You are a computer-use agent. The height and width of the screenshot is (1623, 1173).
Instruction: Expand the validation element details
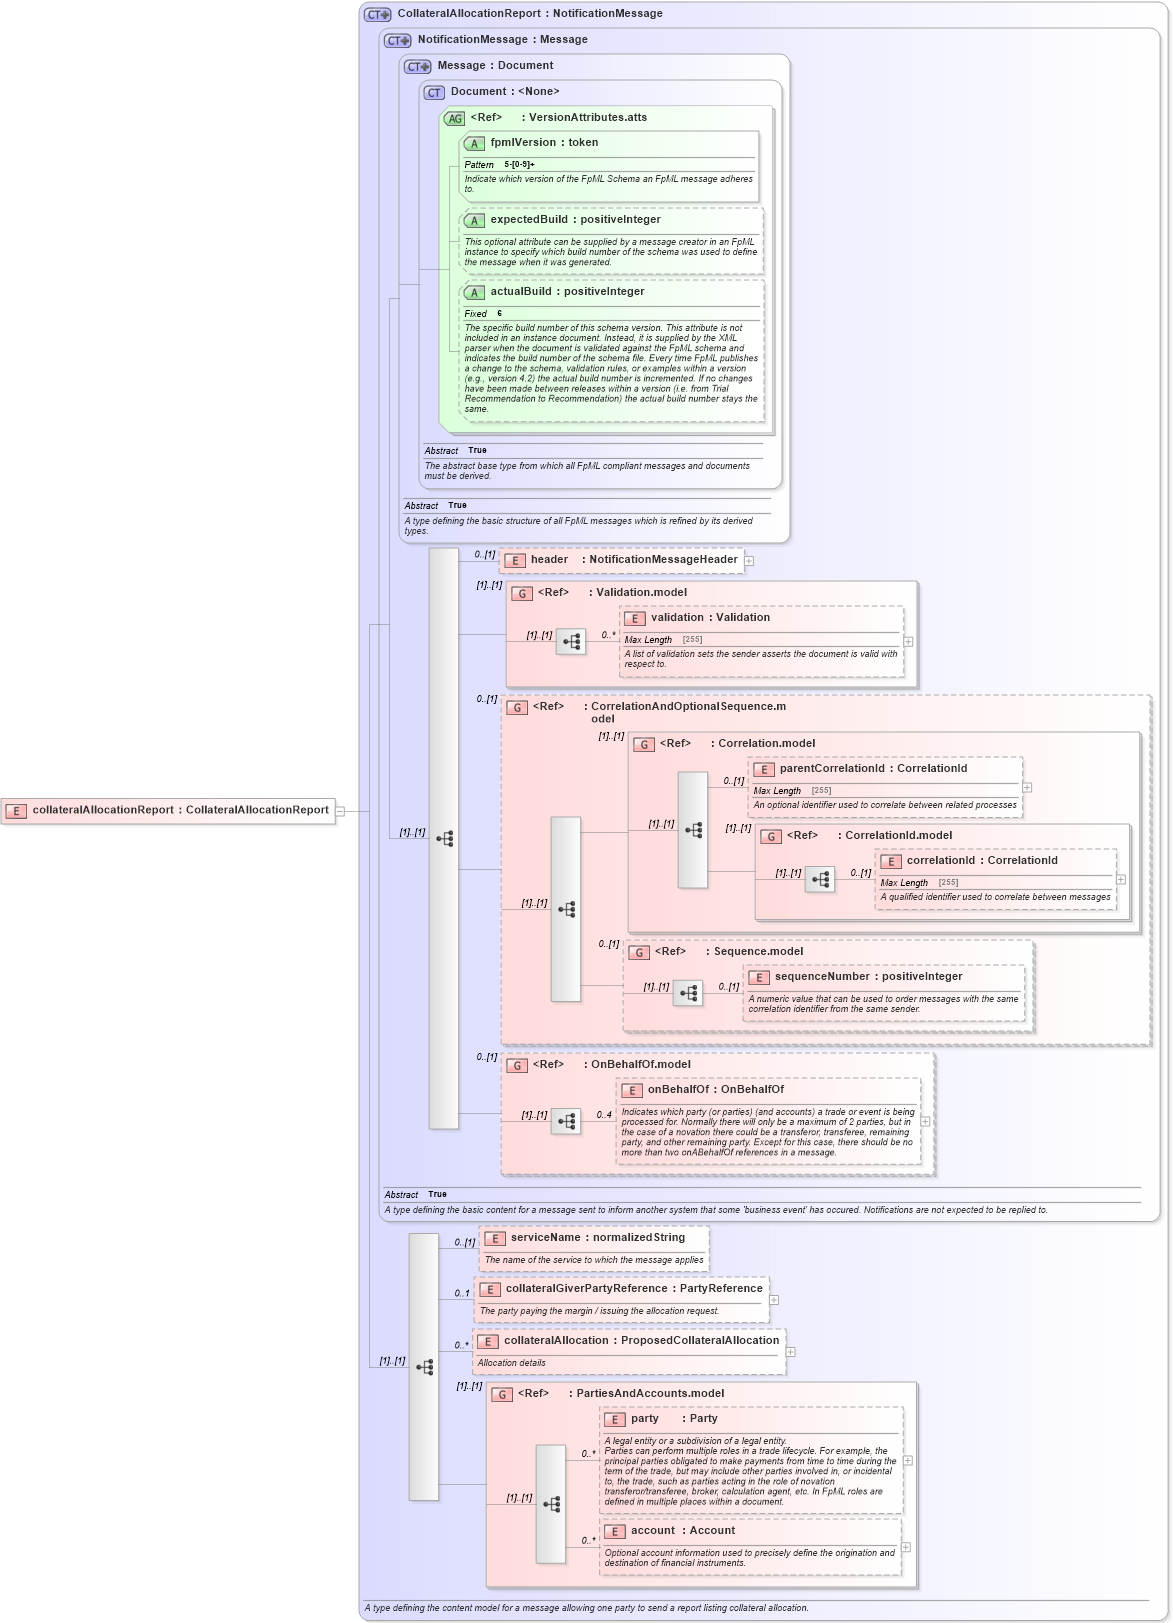[x=908, y=642]
